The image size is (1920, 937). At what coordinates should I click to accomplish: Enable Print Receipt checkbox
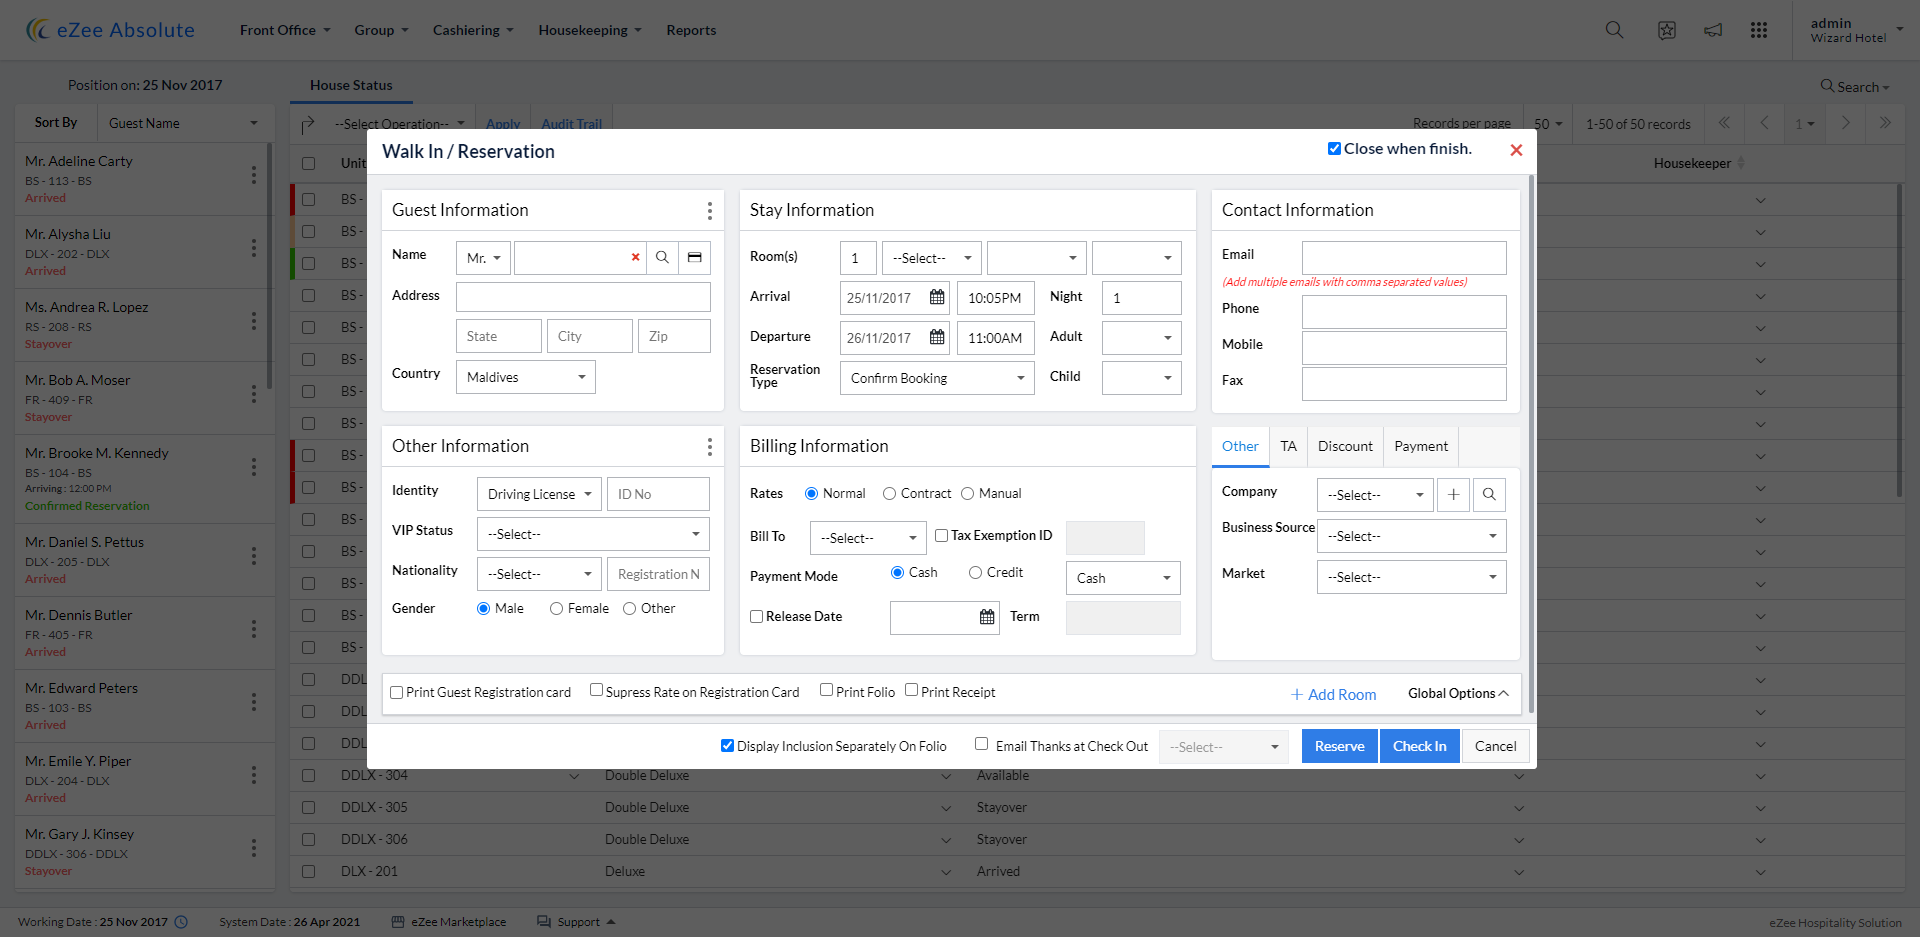(911, 690)
